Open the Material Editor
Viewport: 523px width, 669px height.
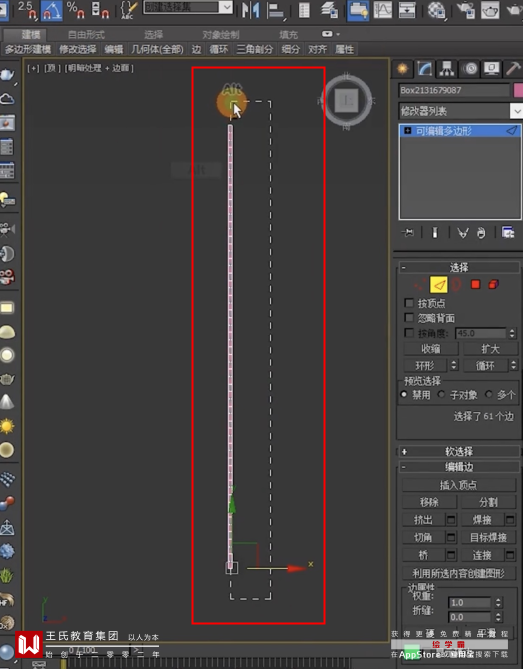click(436, 10)
